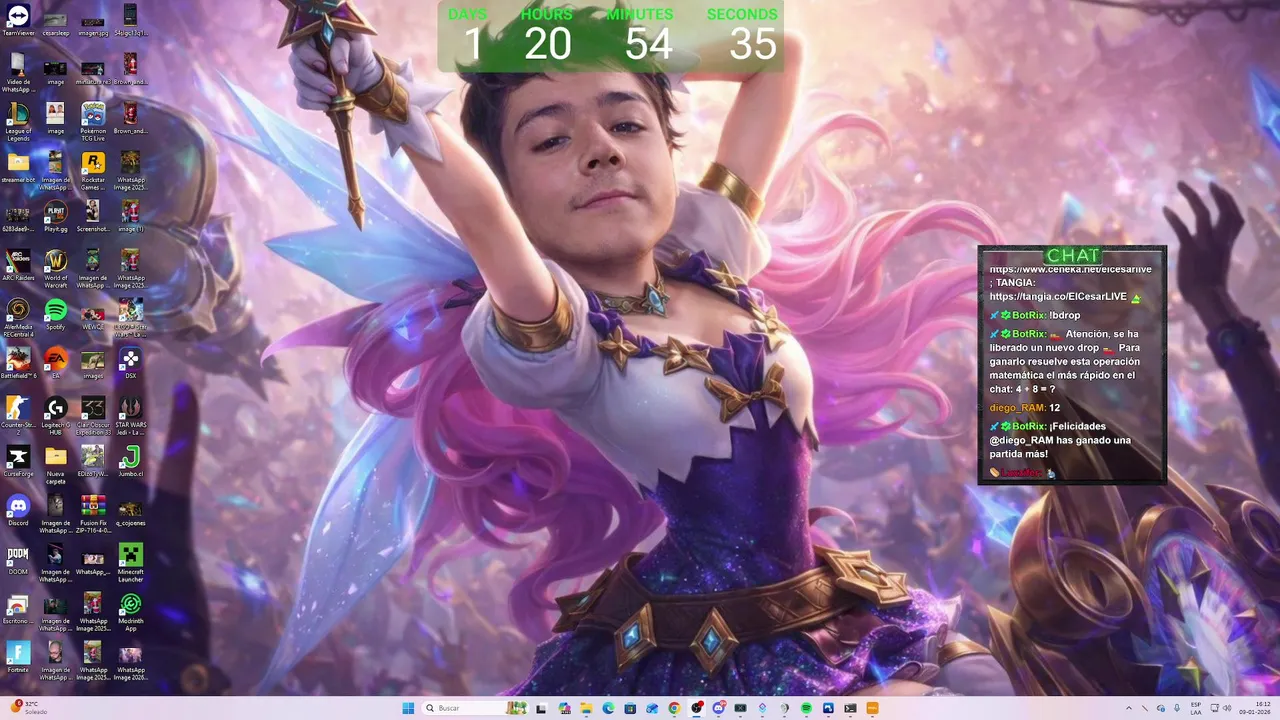
Task: Open the Escritorio Chrome shortcut
Action: tap(18, 608)
